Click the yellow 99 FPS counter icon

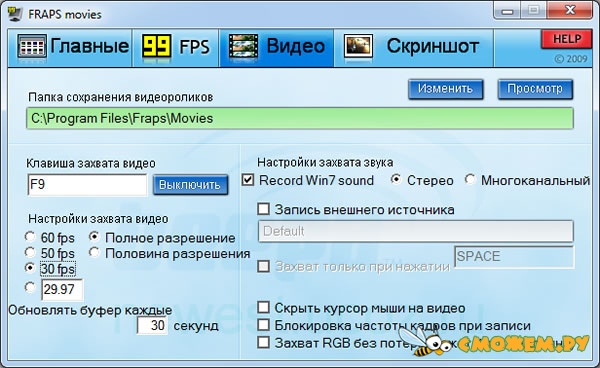coord(156,46)
